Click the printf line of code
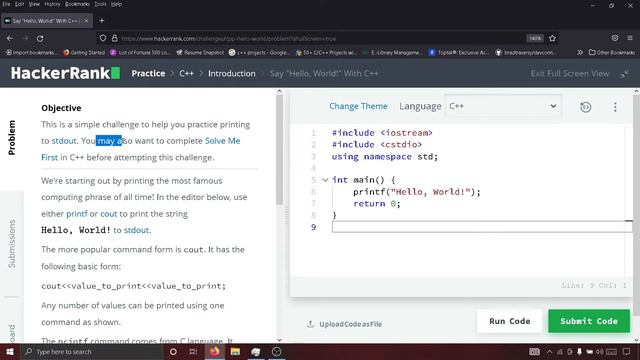Image resolution: width=640 pixels, height=360 pixels. [x=417, y=192]
